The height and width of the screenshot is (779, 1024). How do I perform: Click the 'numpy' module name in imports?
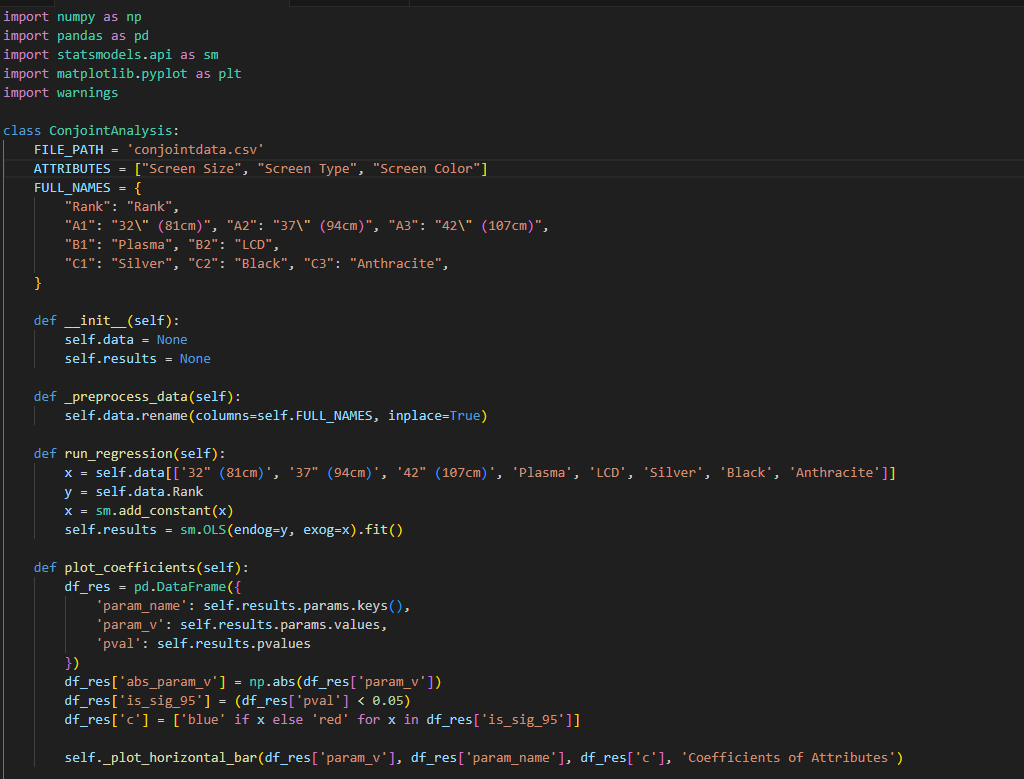point(76,17)
